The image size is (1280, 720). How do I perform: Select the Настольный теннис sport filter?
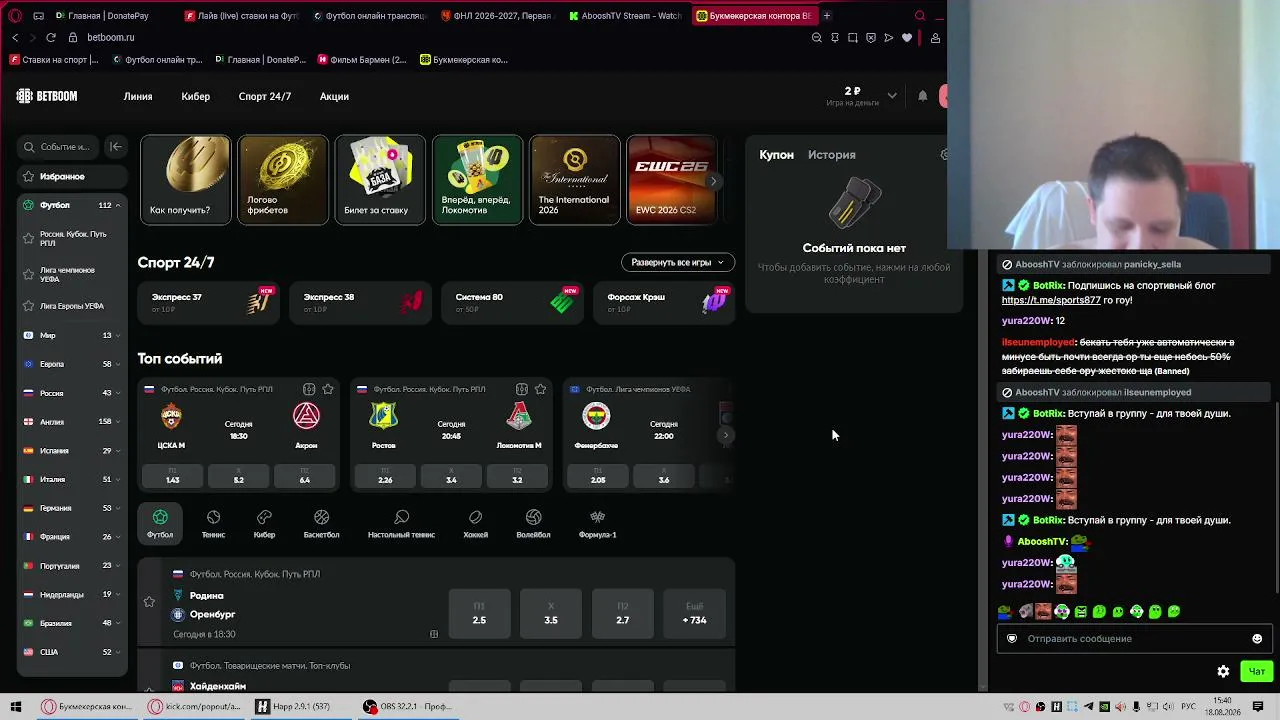pos(401,523)
